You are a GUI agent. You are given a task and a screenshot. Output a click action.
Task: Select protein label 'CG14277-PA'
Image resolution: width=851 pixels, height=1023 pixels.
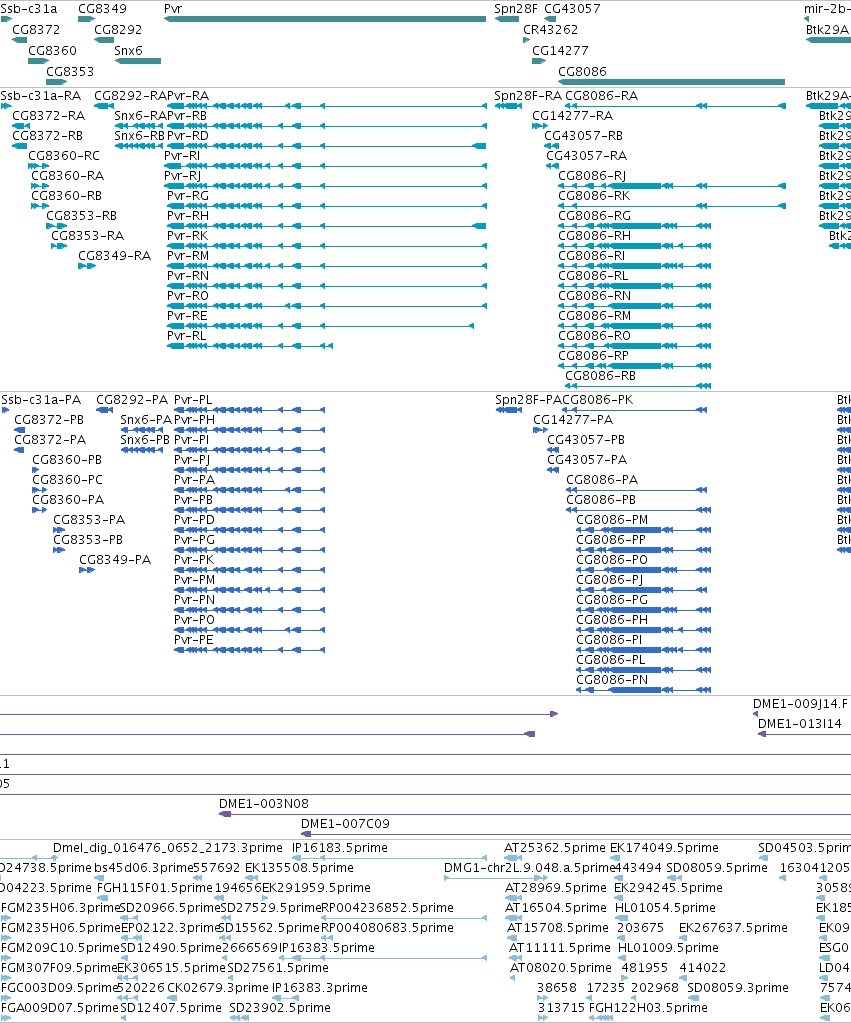[573, 420]
